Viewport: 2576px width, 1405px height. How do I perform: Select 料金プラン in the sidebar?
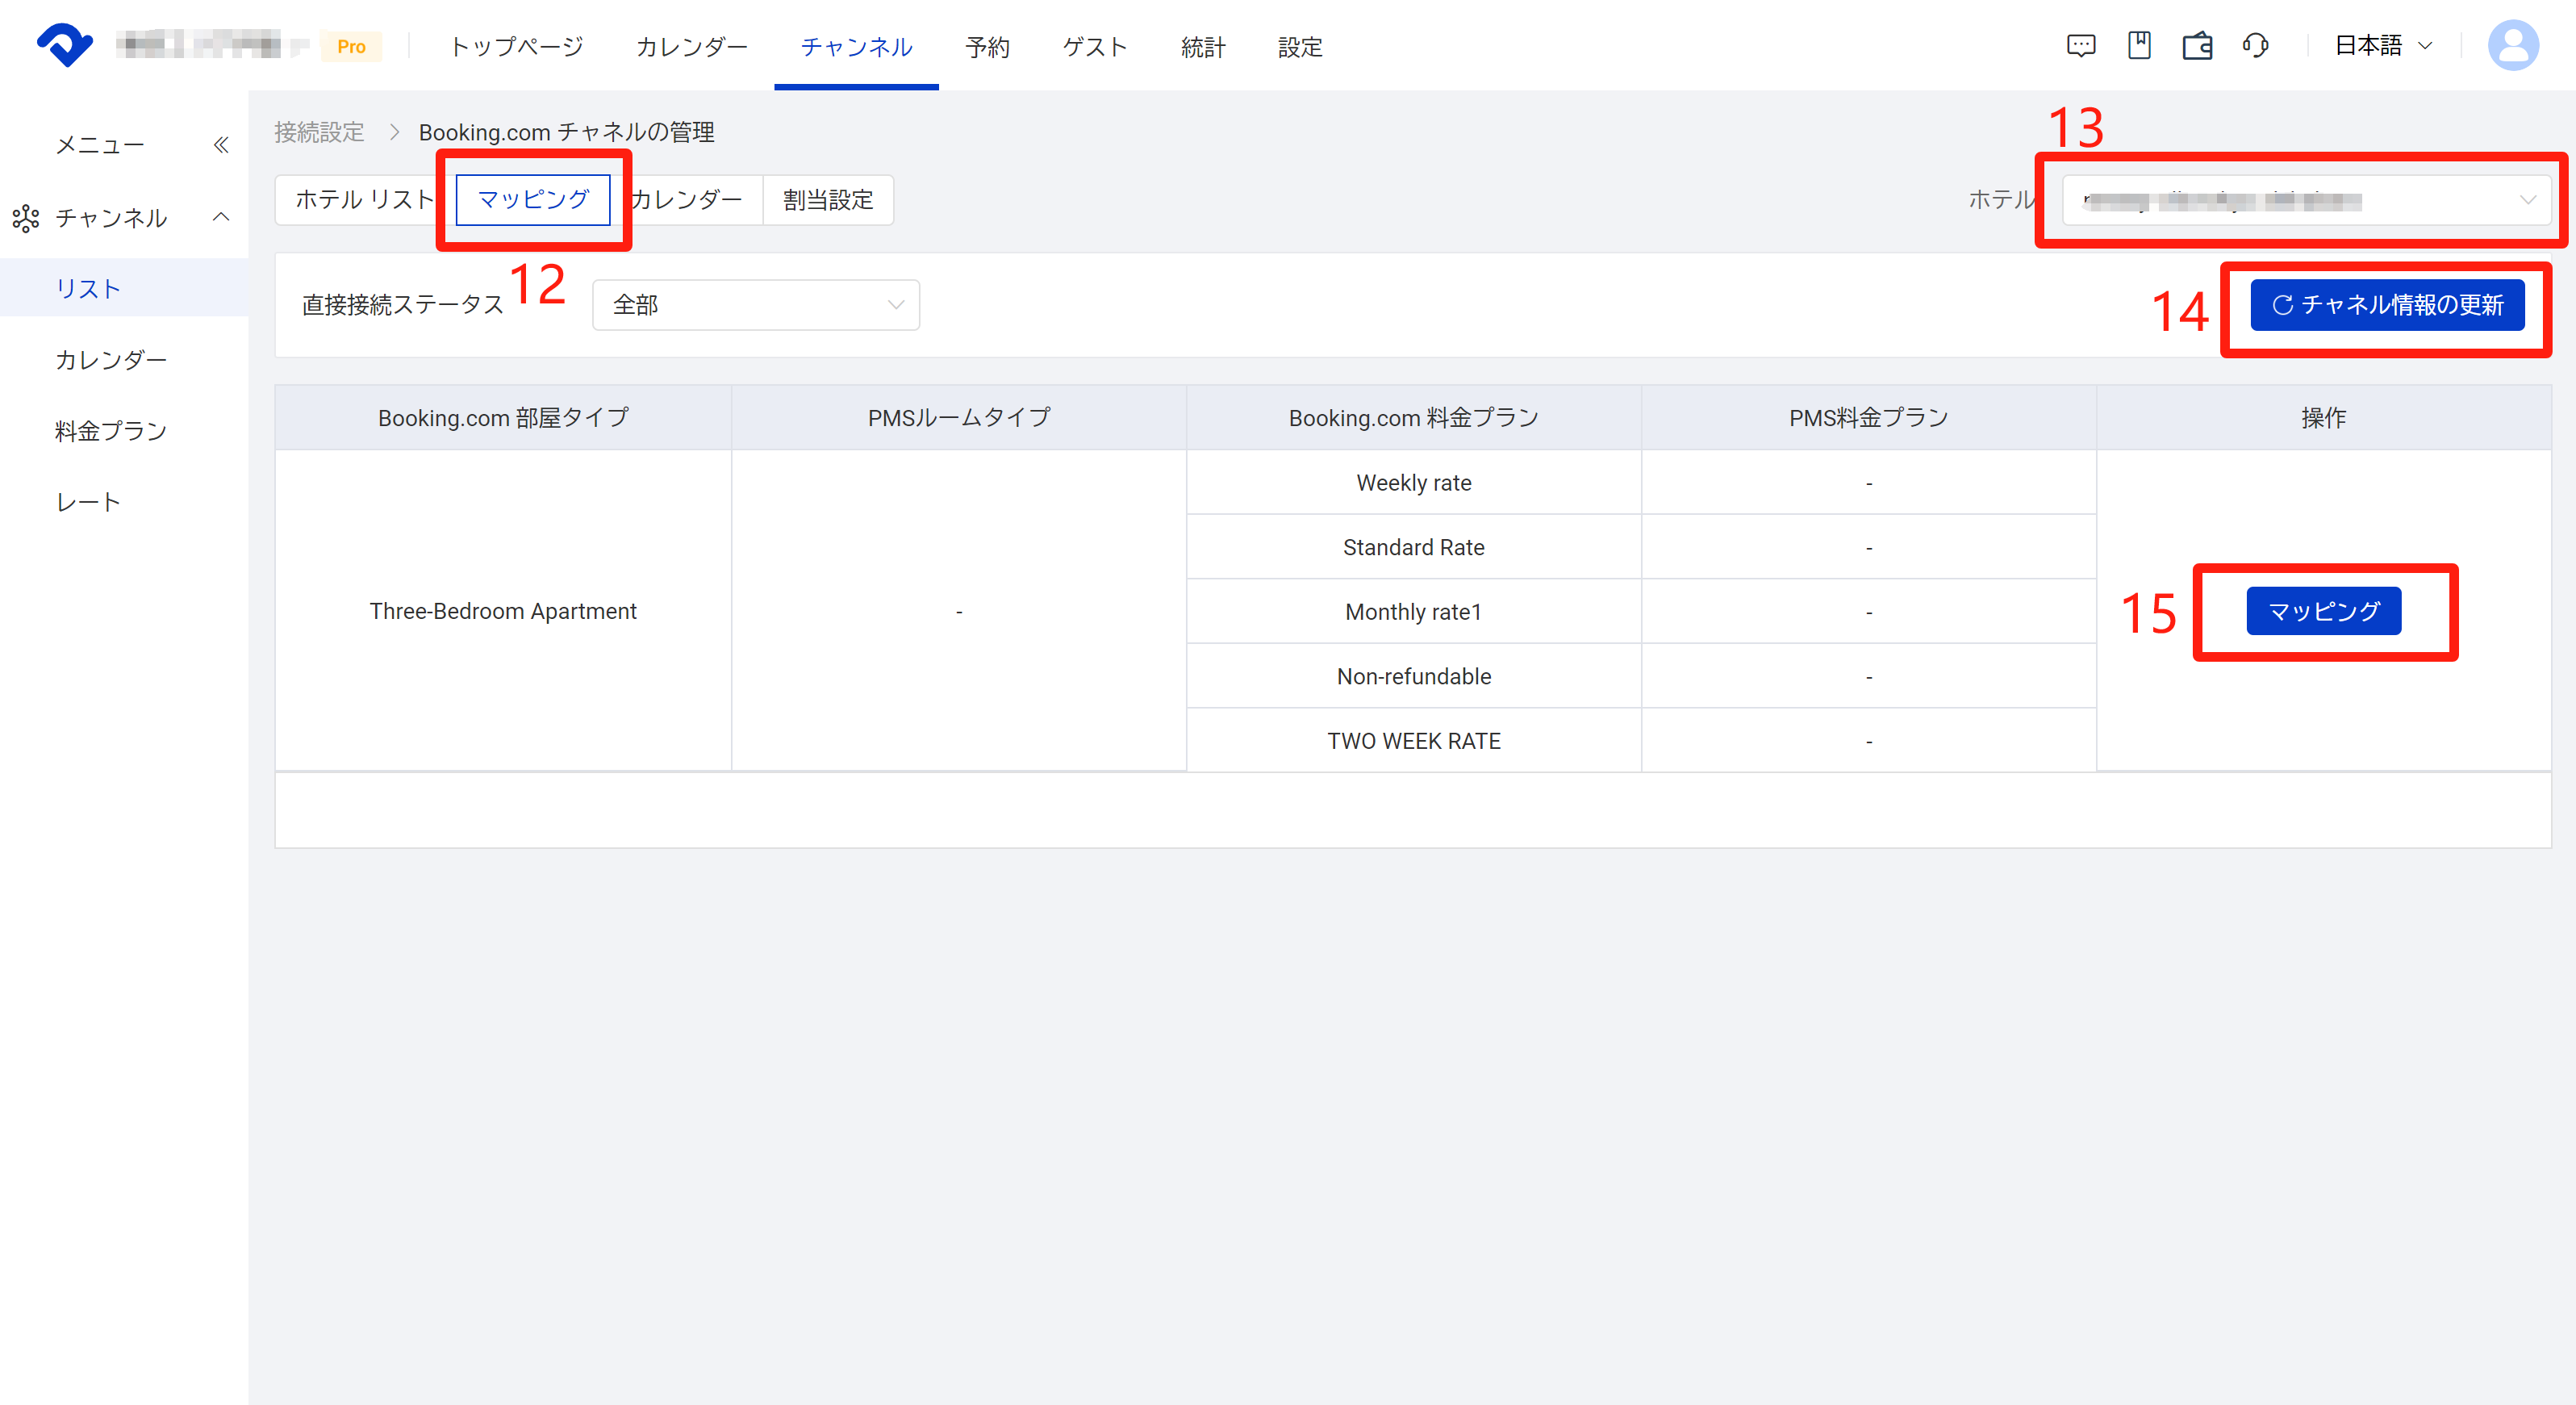(x=124, y=430)
